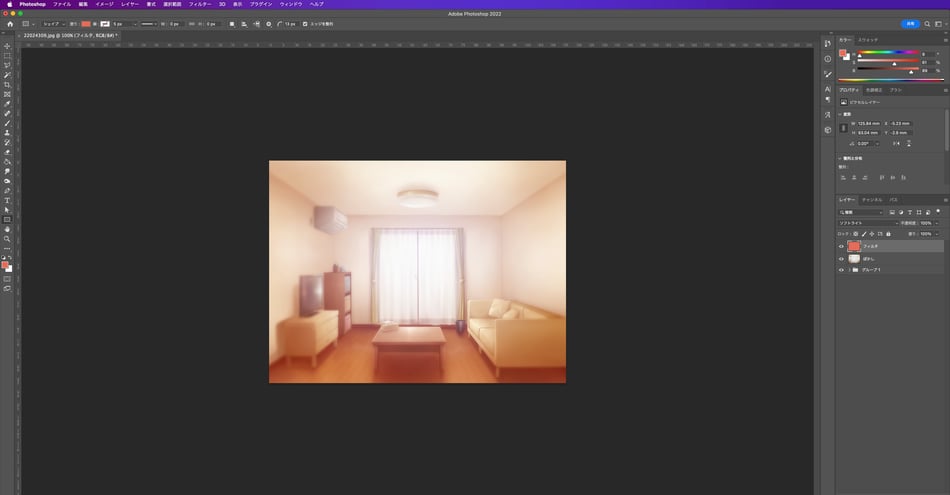The height and width of the screenshot is (495, 950).
Task: Select the Frame tool
Action: (x=7, y=95)
